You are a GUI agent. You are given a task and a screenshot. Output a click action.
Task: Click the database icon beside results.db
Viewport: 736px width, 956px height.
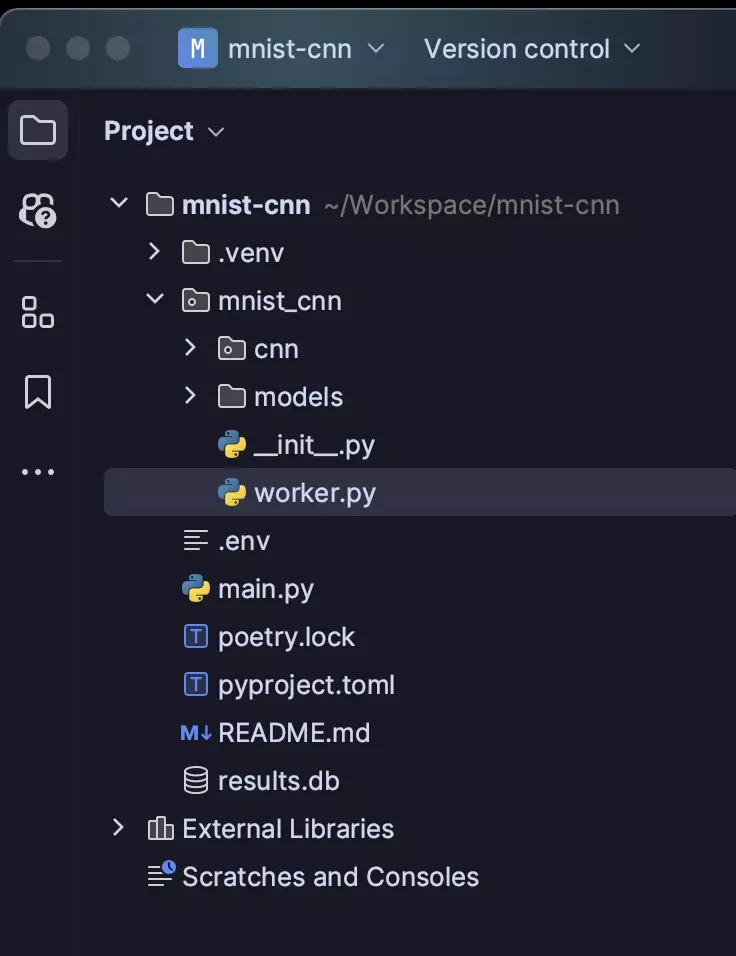[x=196, y=780]
